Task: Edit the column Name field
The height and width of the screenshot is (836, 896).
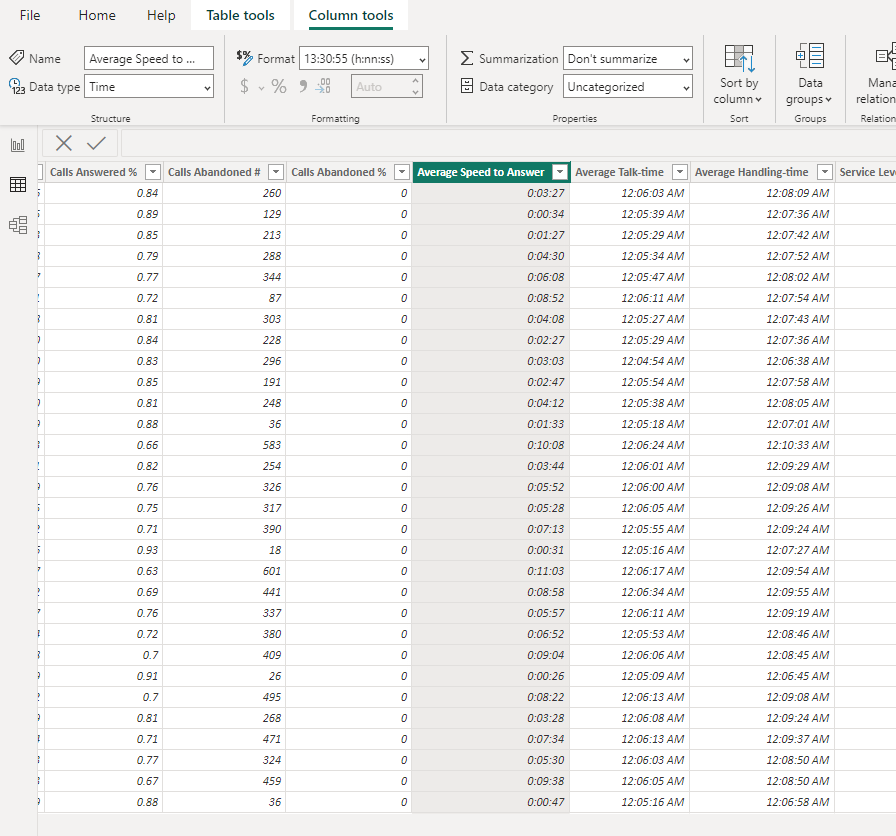Action: [149, 58]
